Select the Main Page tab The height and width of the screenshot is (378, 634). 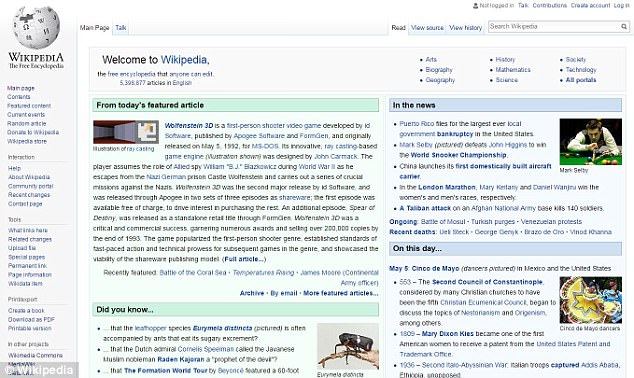click(x=95, y=27)
